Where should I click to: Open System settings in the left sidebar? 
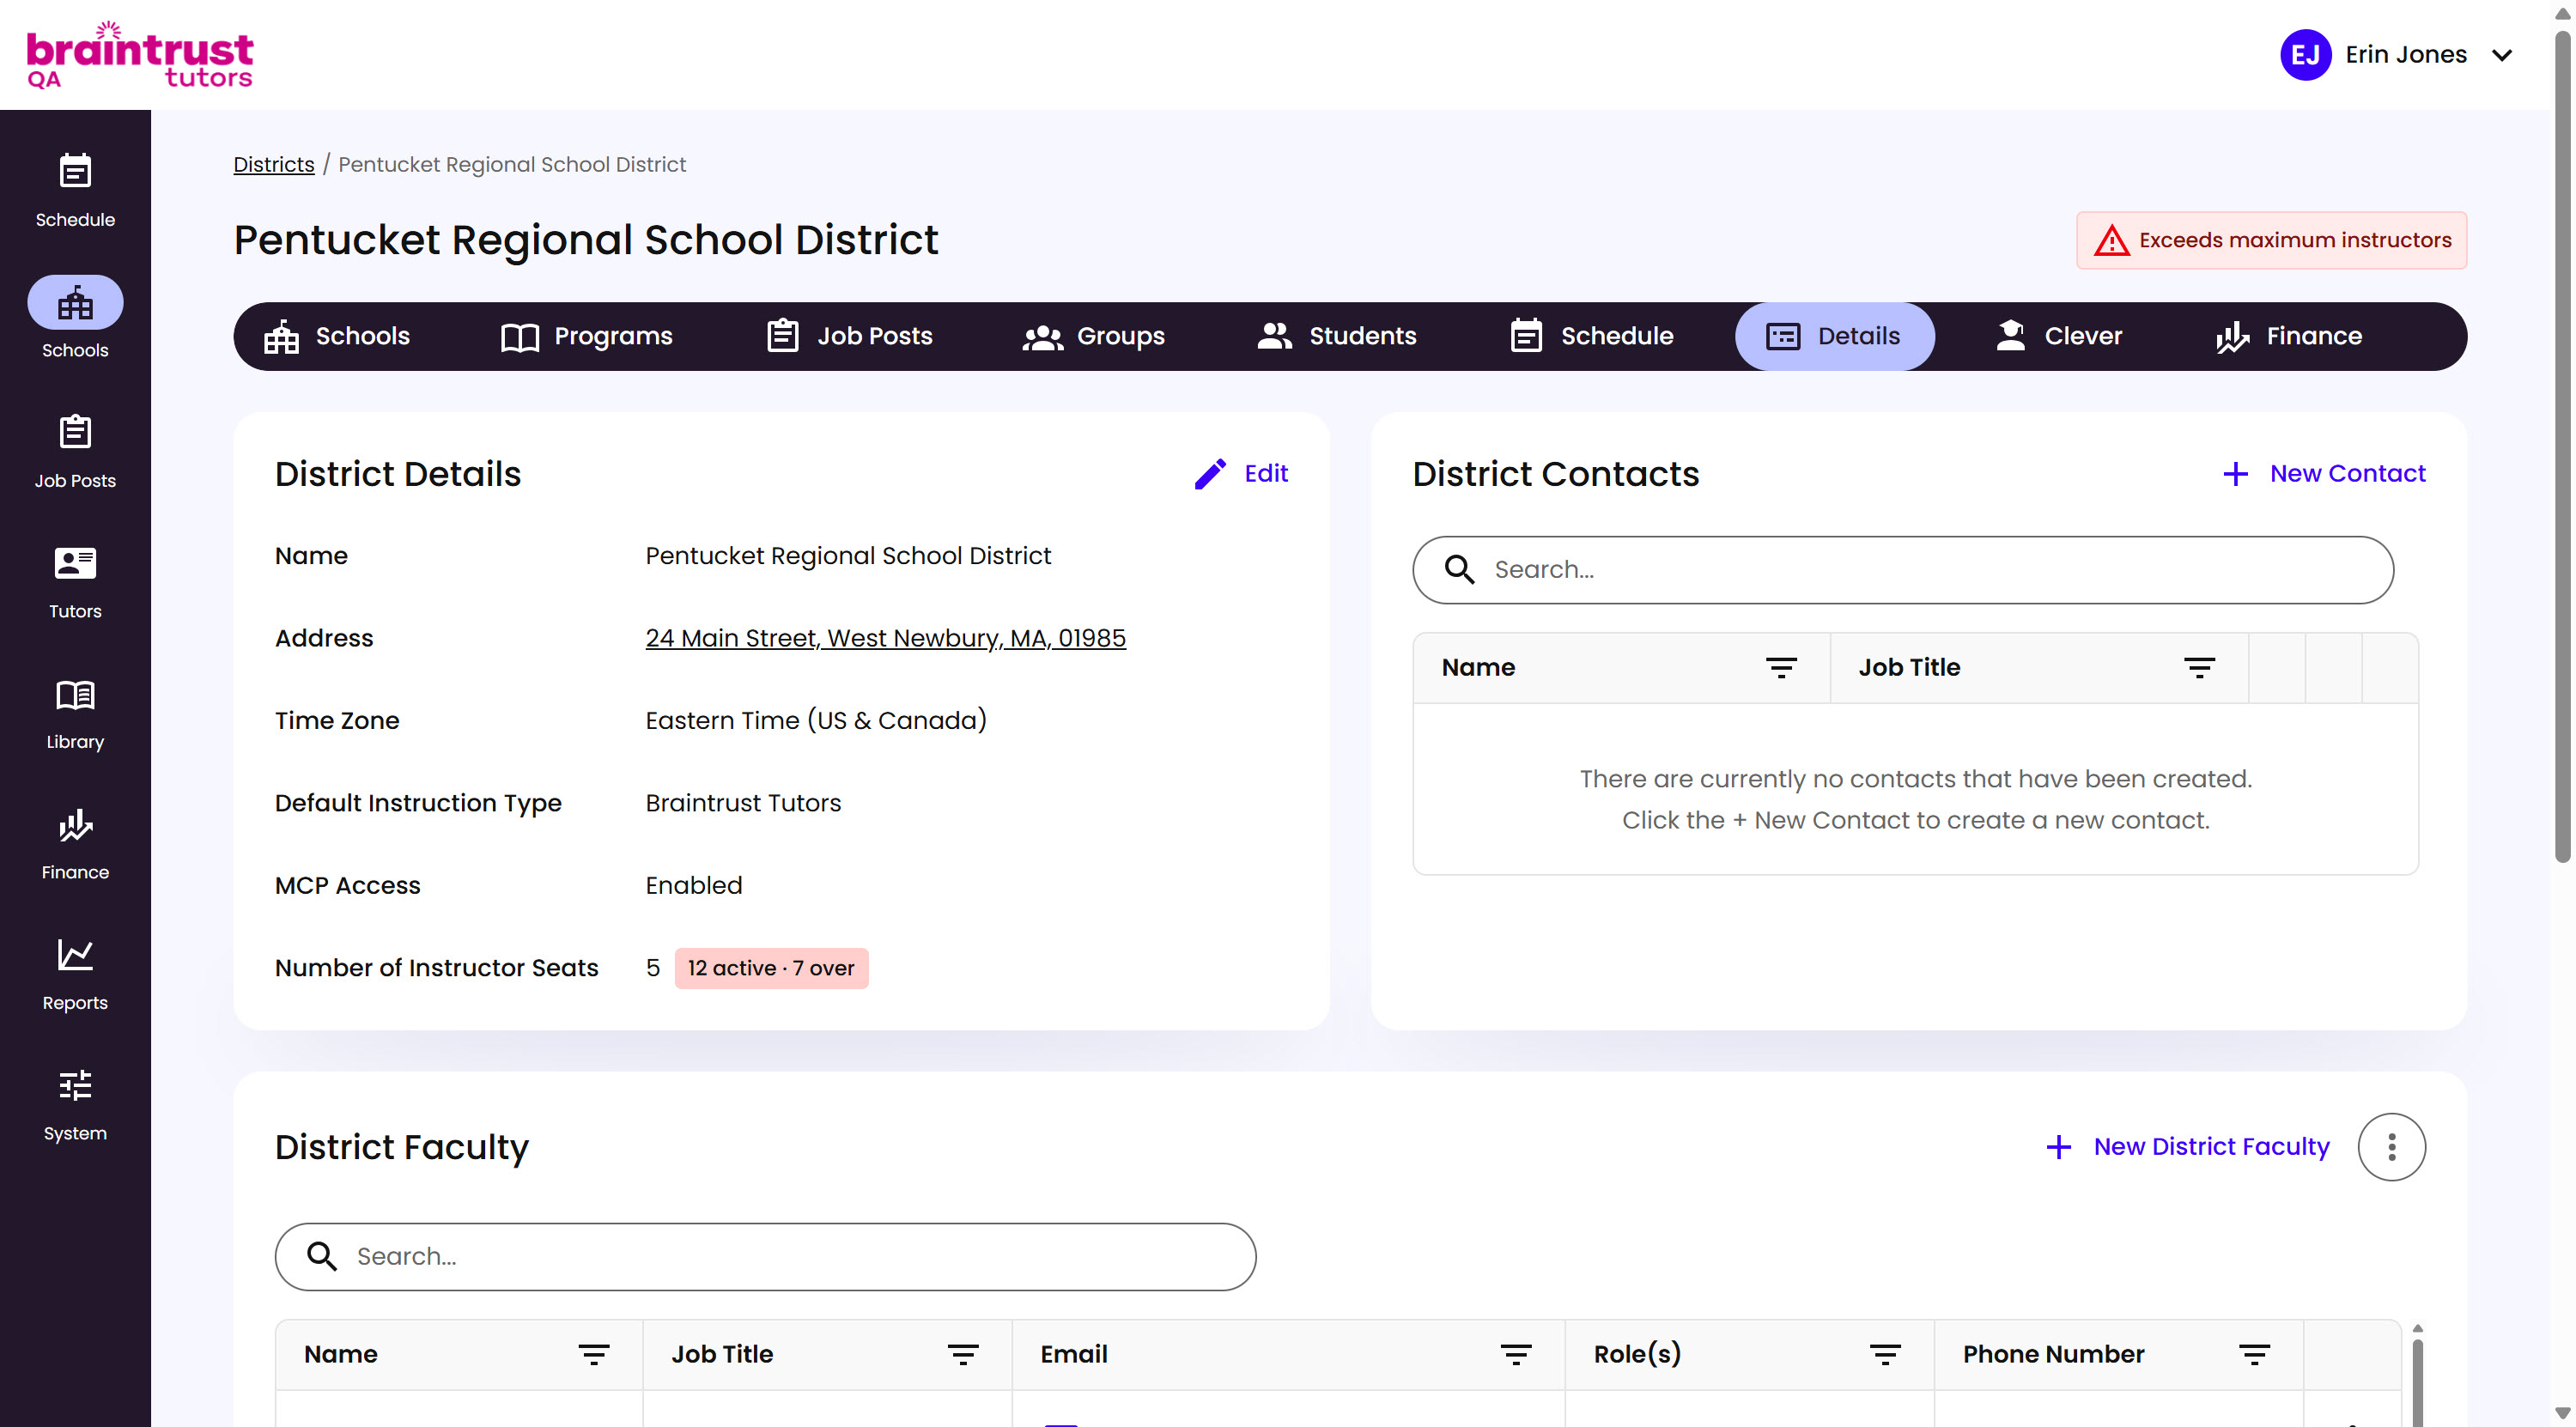coord(75,1104)
